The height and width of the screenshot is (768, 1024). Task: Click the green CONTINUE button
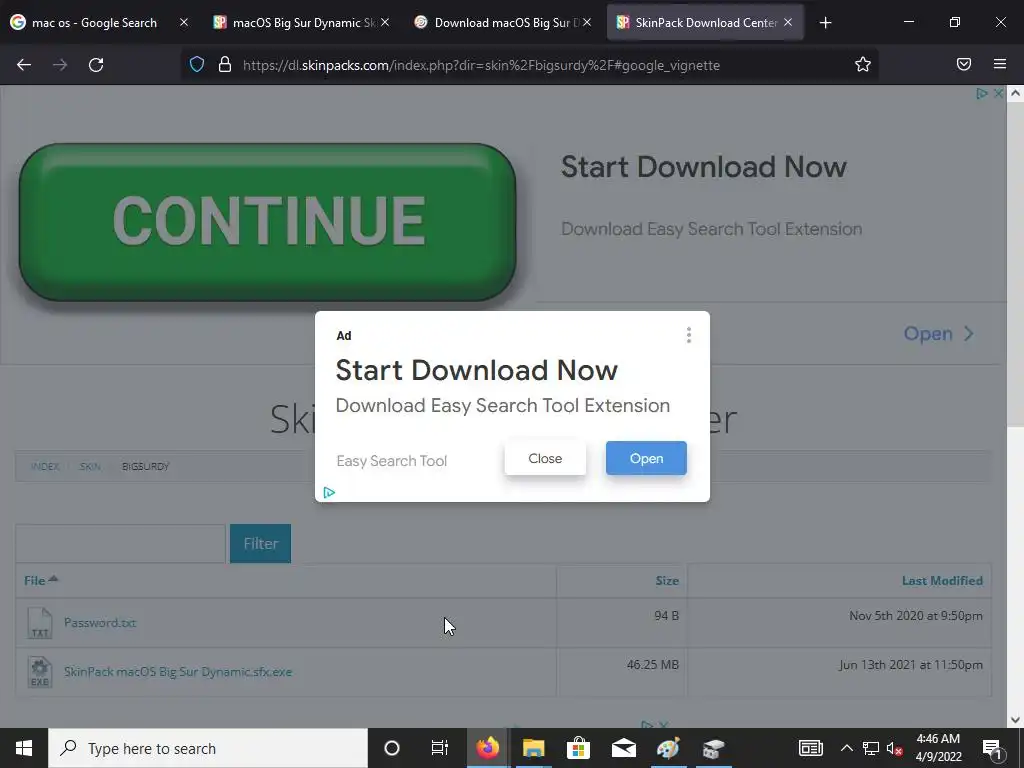pos(267,222)
